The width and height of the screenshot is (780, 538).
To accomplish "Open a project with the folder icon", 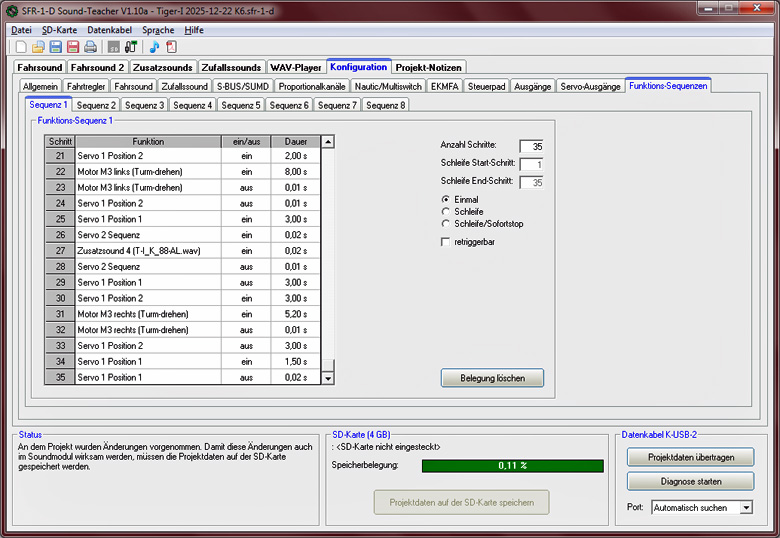I will point(38,47).
